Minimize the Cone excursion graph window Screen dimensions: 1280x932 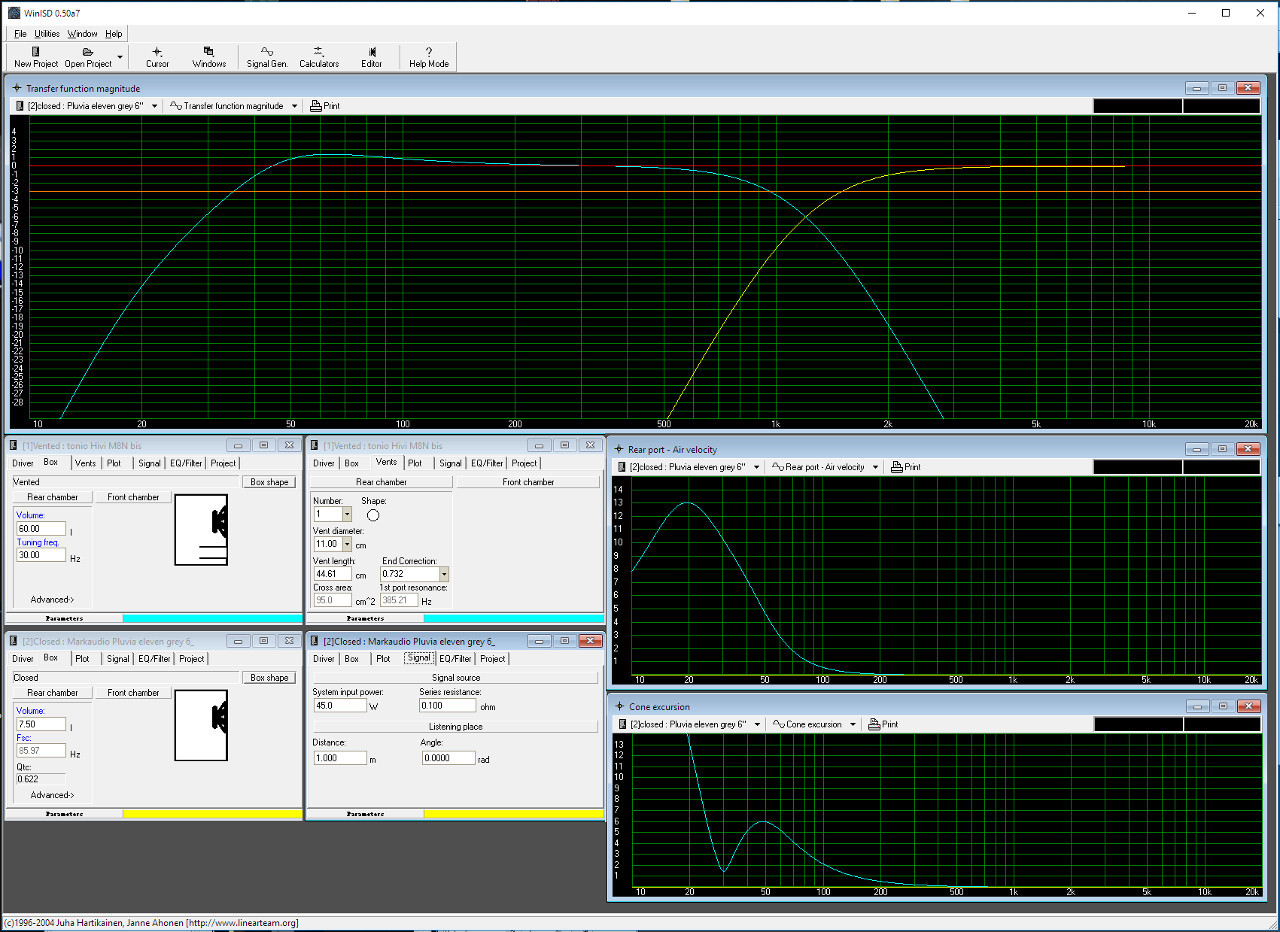pos(1197,706)
